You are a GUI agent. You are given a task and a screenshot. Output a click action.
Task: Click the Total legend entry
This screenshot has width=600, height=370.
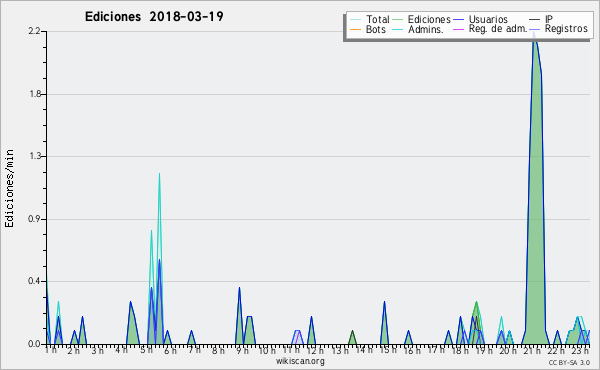click(370, 19)
